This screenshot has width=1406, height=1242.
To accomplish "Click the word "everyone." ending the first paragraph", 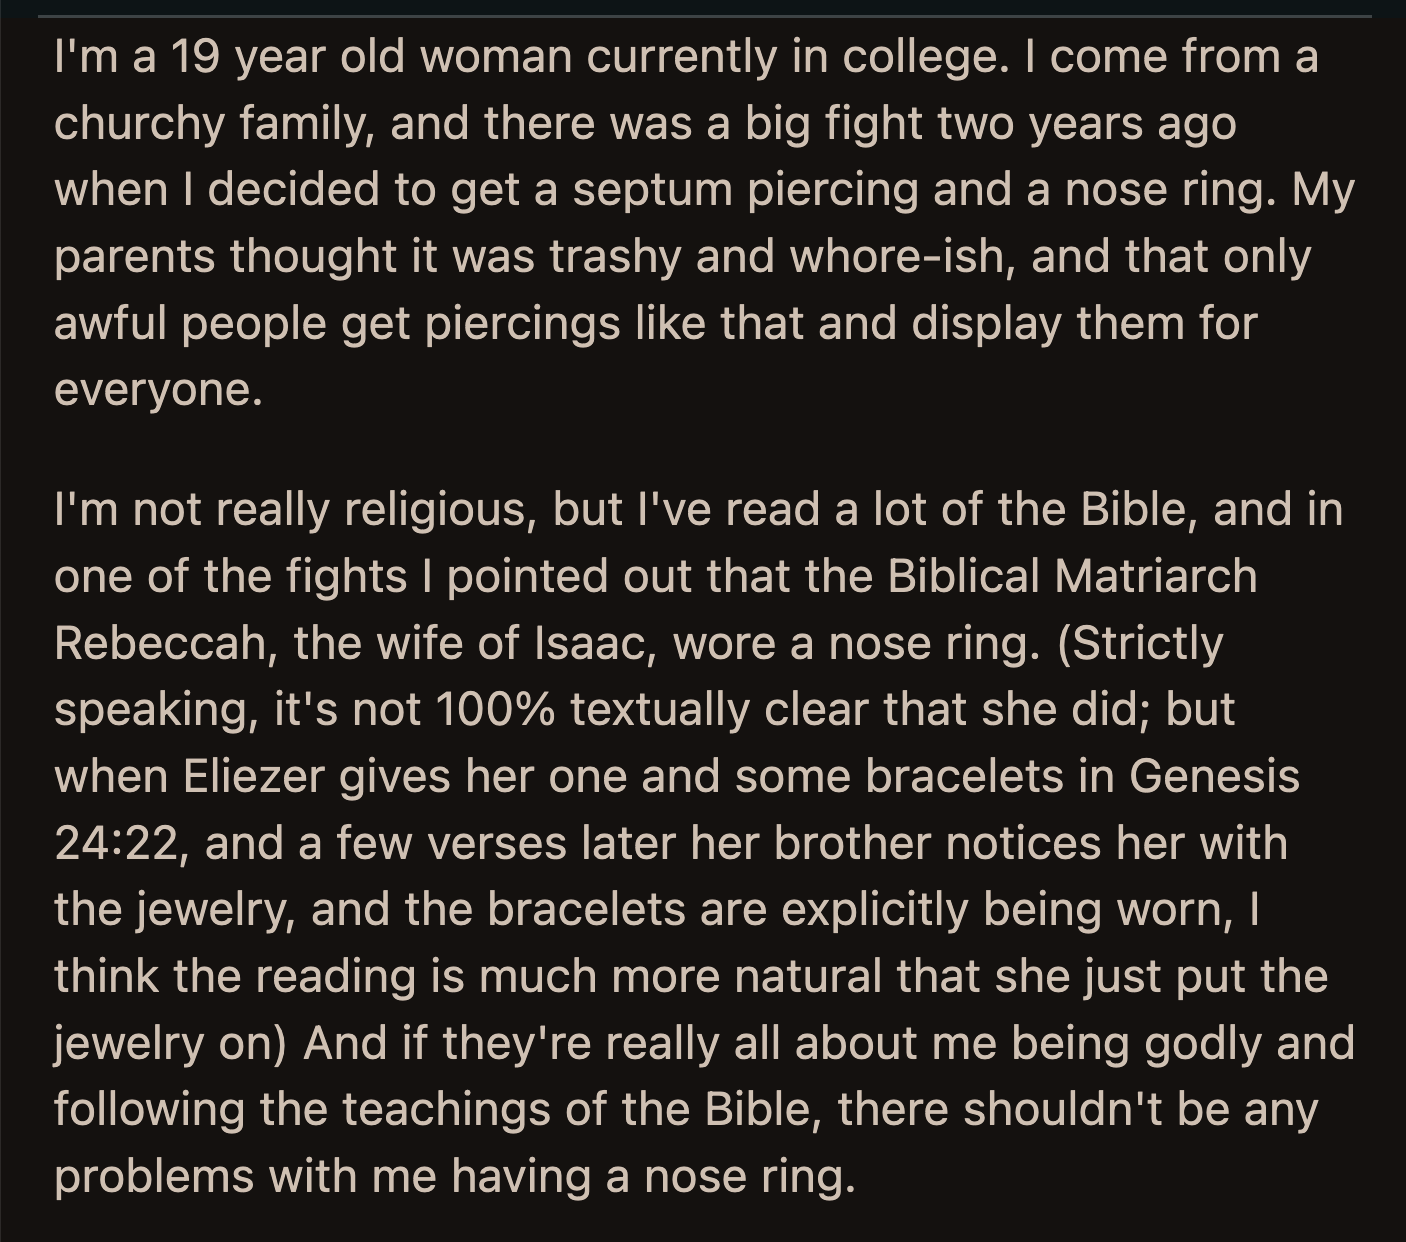I will click(158, 390).
